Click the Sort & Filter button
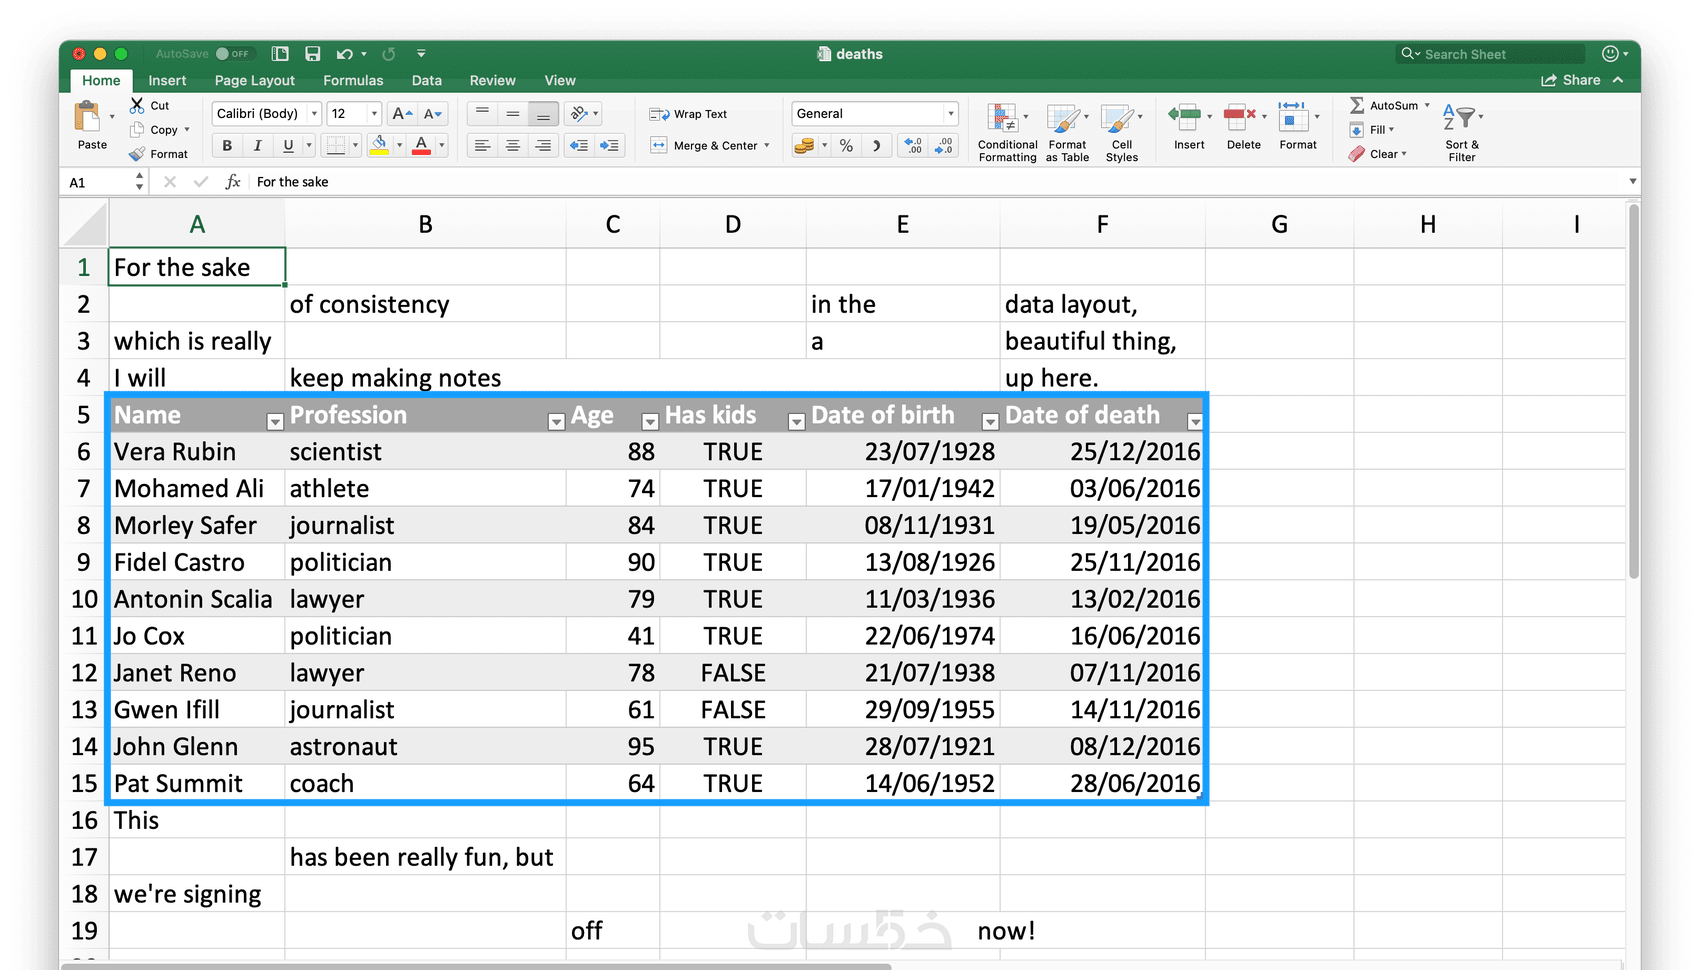This screenshot has height=970, width=1700. [1461, 133]
